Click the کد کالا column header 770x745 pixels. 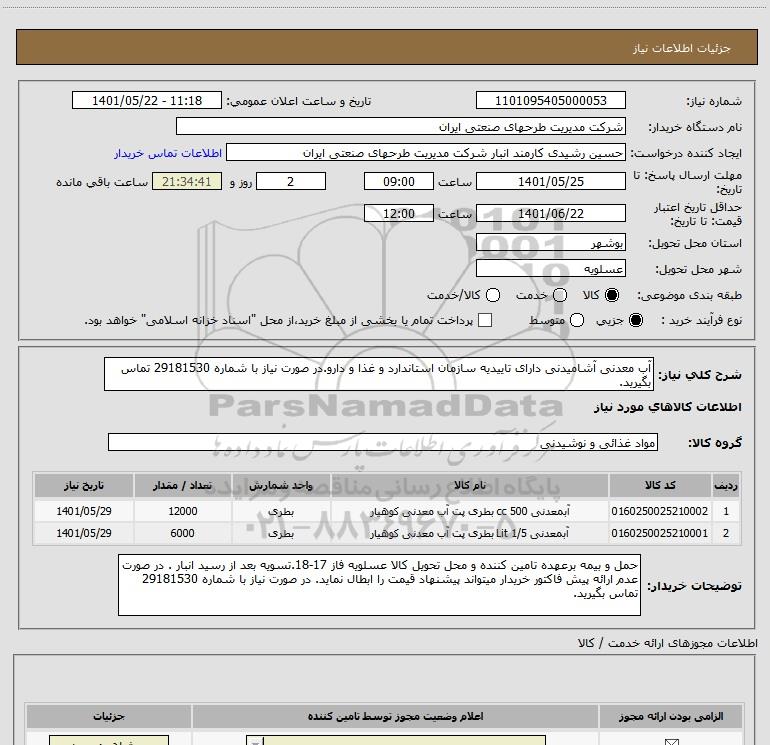click(x=660, y=485)
